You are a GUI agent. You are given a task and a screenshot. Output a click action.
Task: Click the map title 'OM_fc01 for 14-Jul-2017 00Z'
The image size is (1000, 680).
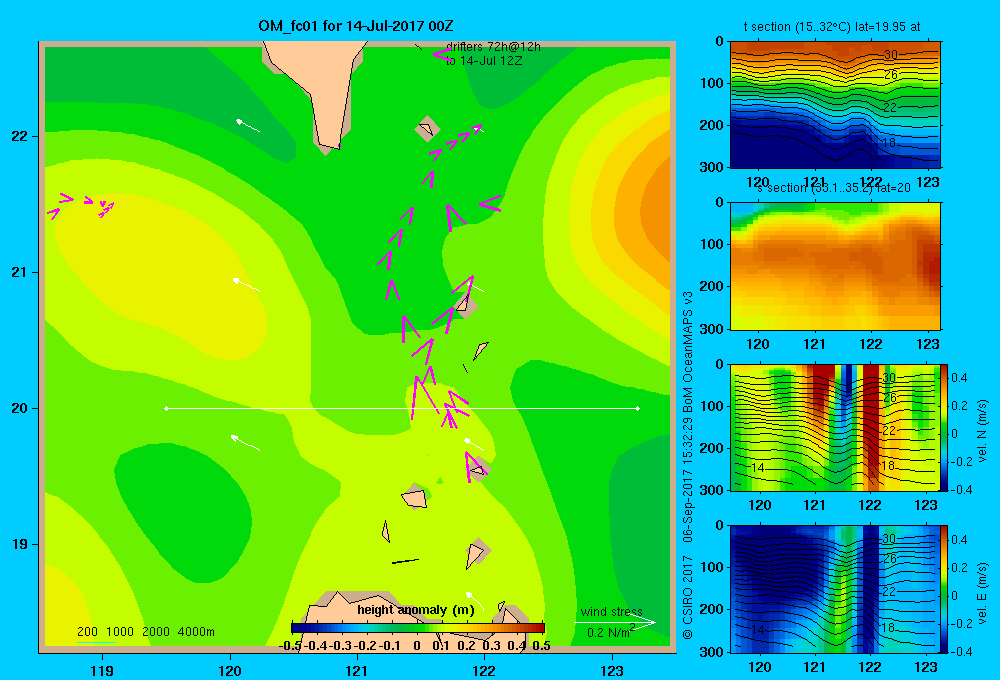click(356, 26)
